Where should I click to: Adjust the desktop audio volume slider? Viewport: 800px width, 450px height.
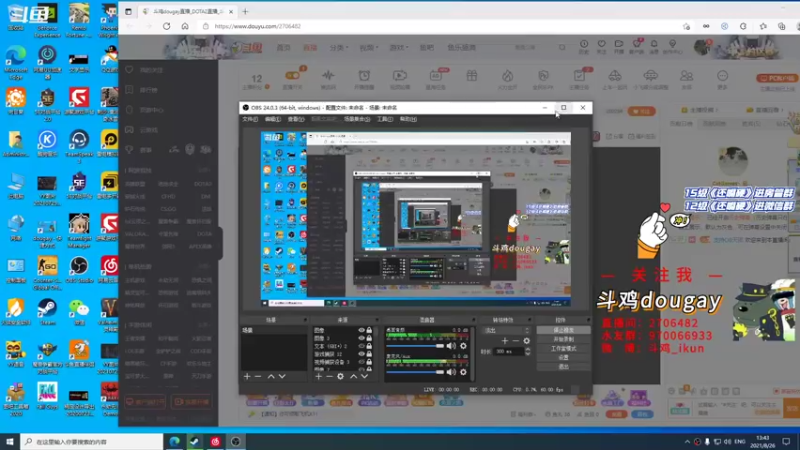pyautogui.click(x=415, y=346)
